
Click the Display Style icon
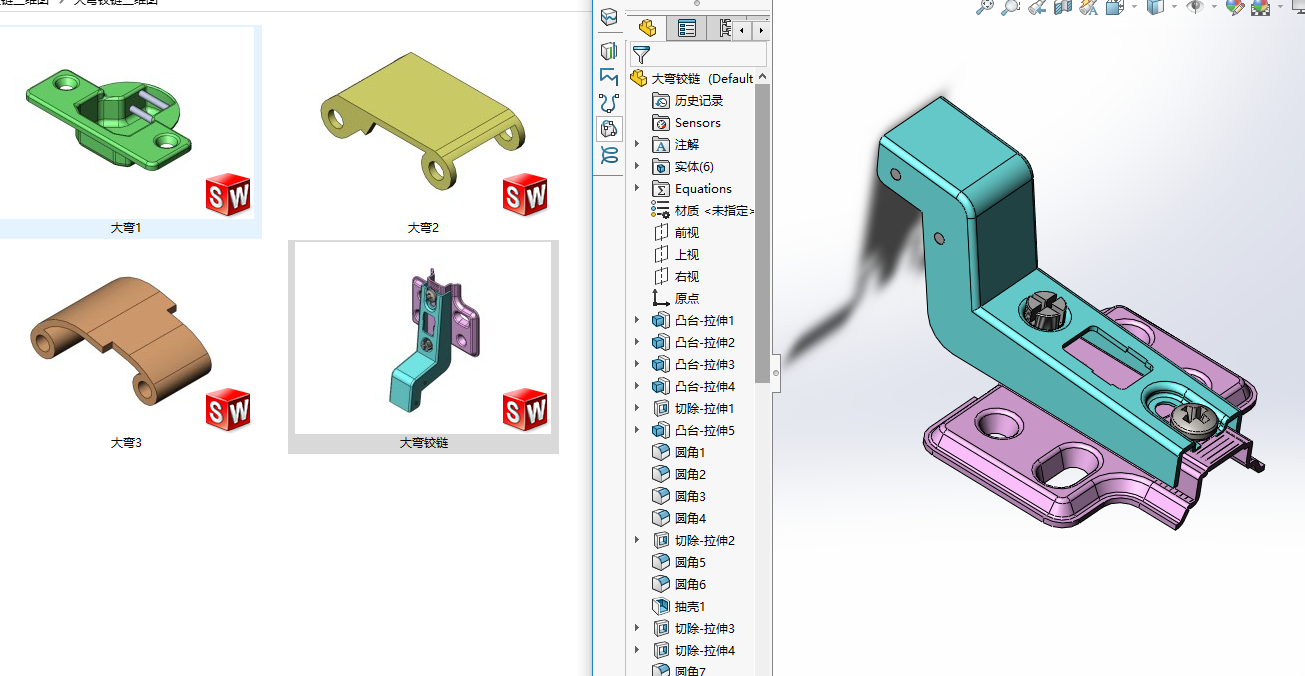(1155, 6)
